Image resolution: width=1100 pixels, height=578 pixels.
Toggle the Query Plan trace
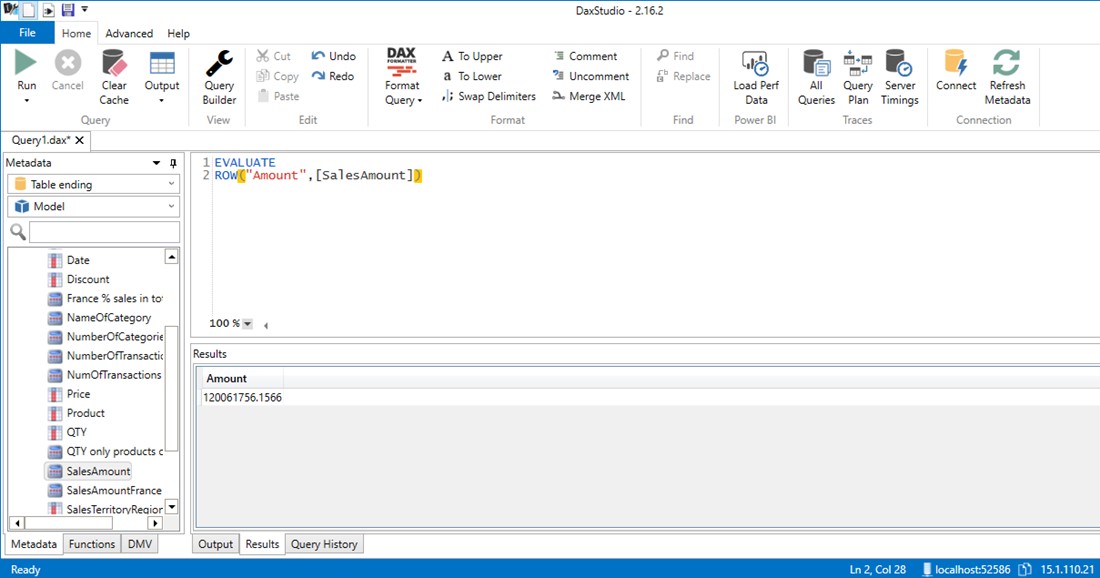coord(857,77)
